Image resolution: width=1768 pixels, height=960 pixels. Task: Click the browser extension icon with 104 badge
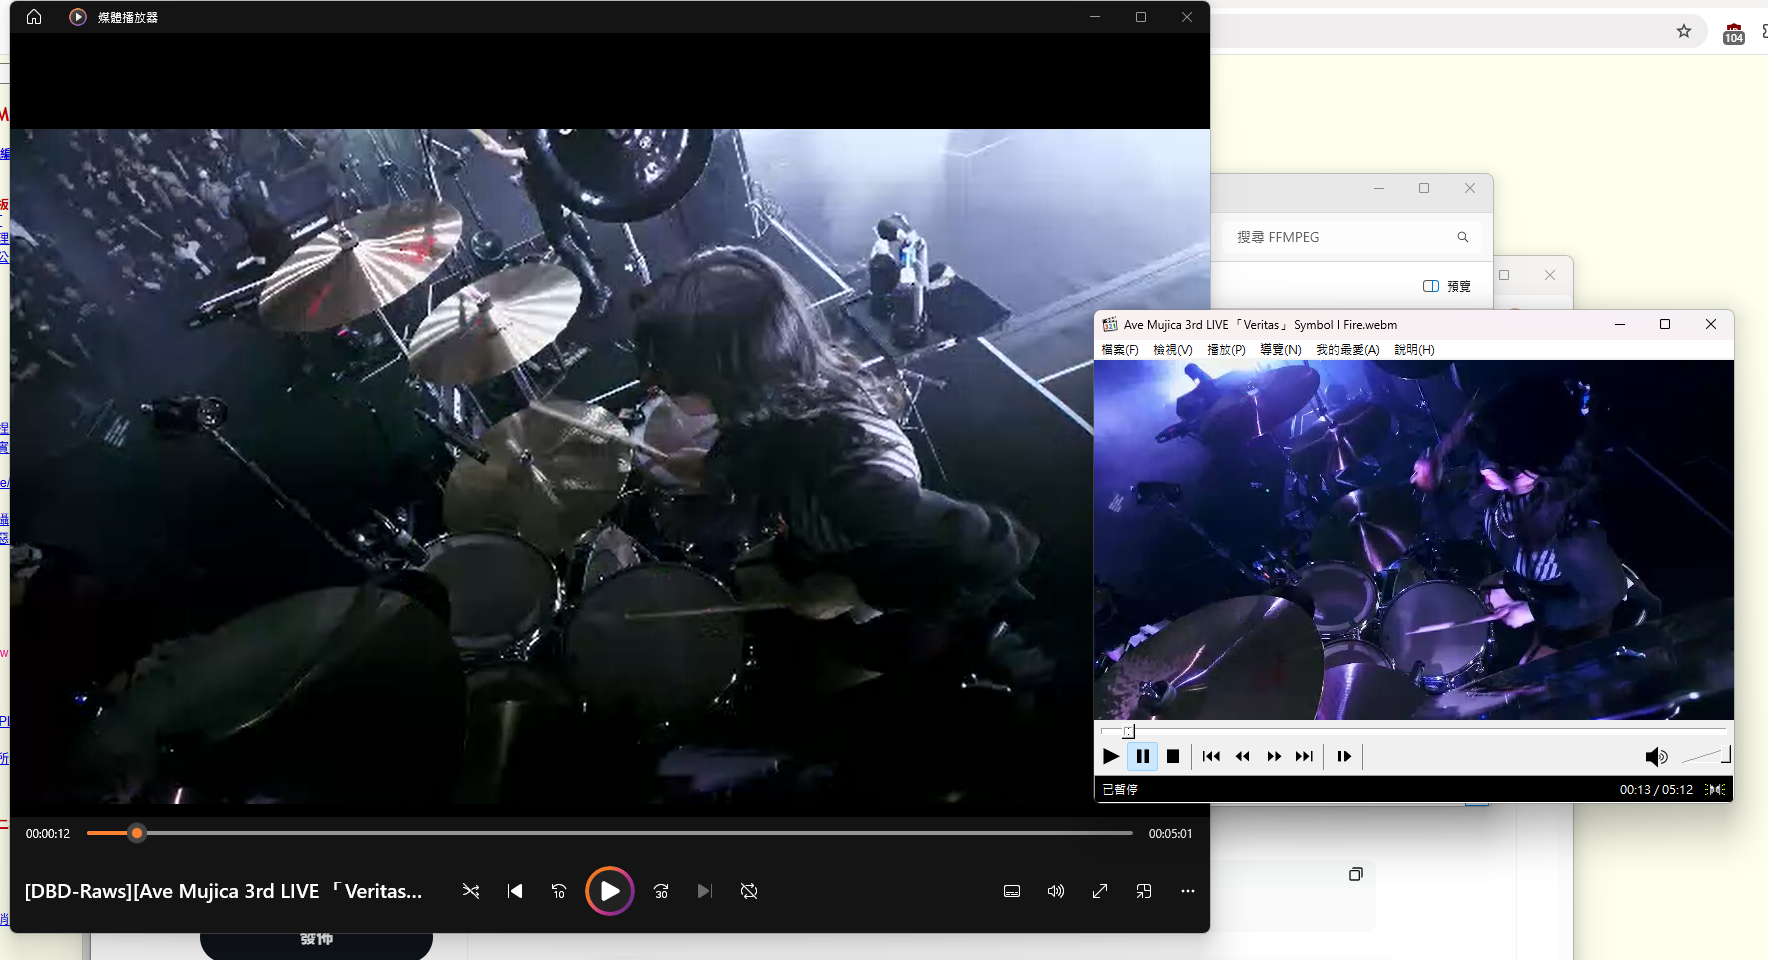click(x=1734, y=34)
